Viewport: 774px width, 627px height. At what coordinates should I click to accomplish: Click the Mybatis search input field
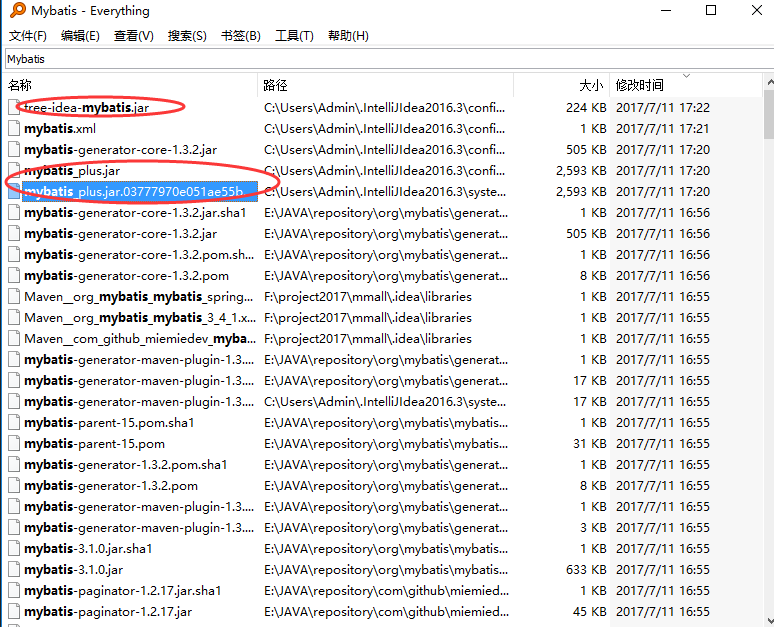click(x=389, y=59)
